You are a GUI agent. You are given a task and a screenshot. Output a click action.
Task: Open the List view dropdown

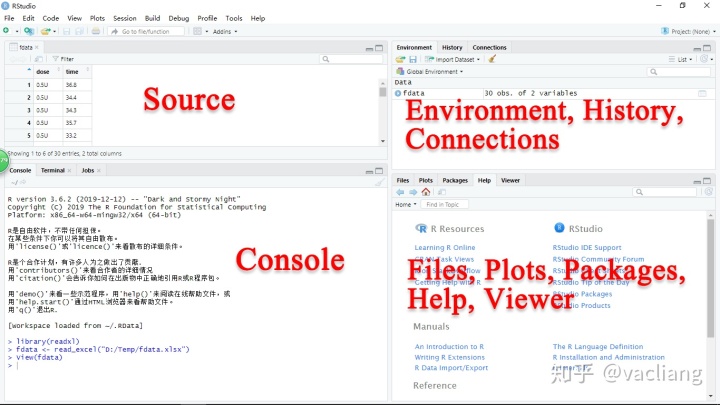point(681,59)
